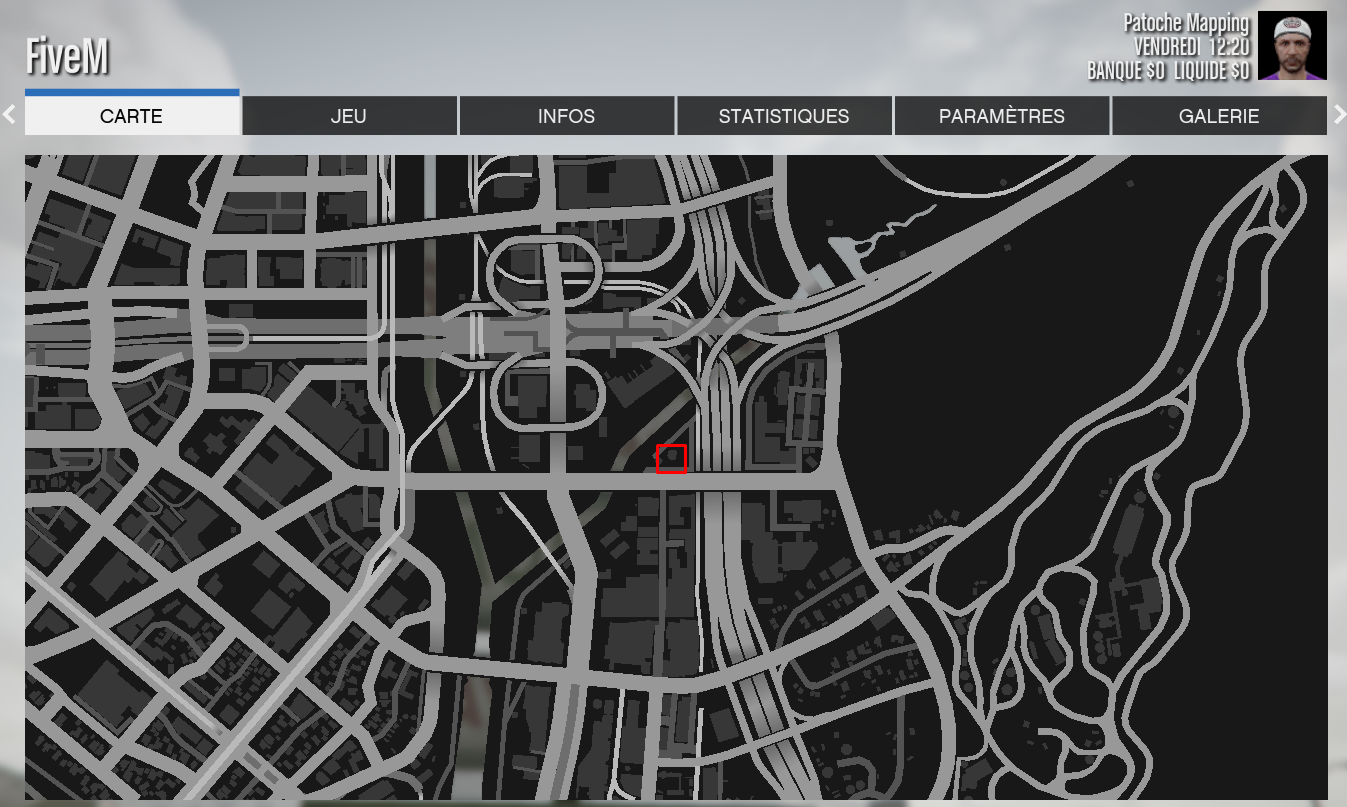Open the GALERIE tab
The width and height of the screenshot is (1347, 807).
pos(1218,116)
